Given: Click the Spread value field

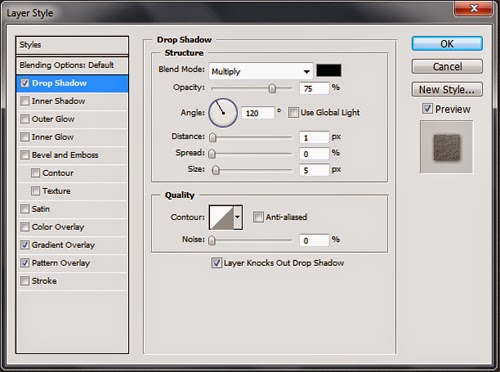Looking at the screenshot, I should tap(314, 154).
